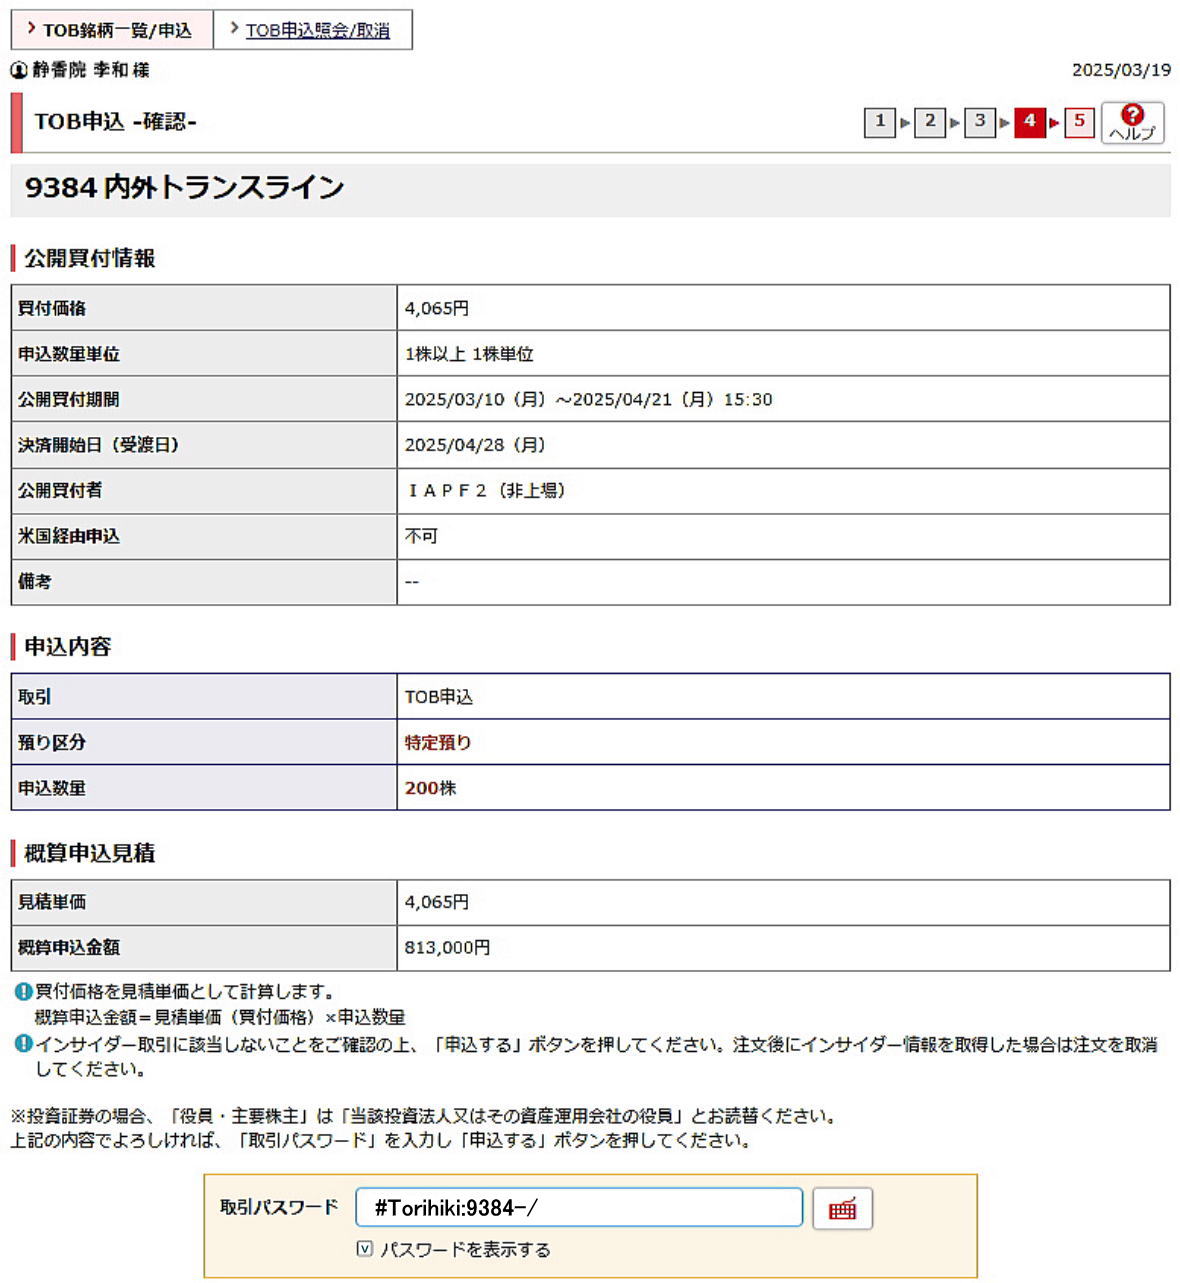The height and width of the screenshot is (1283, 1180).
Task: Click the 申込内容 section heading
Action: [x=67, y=646]
